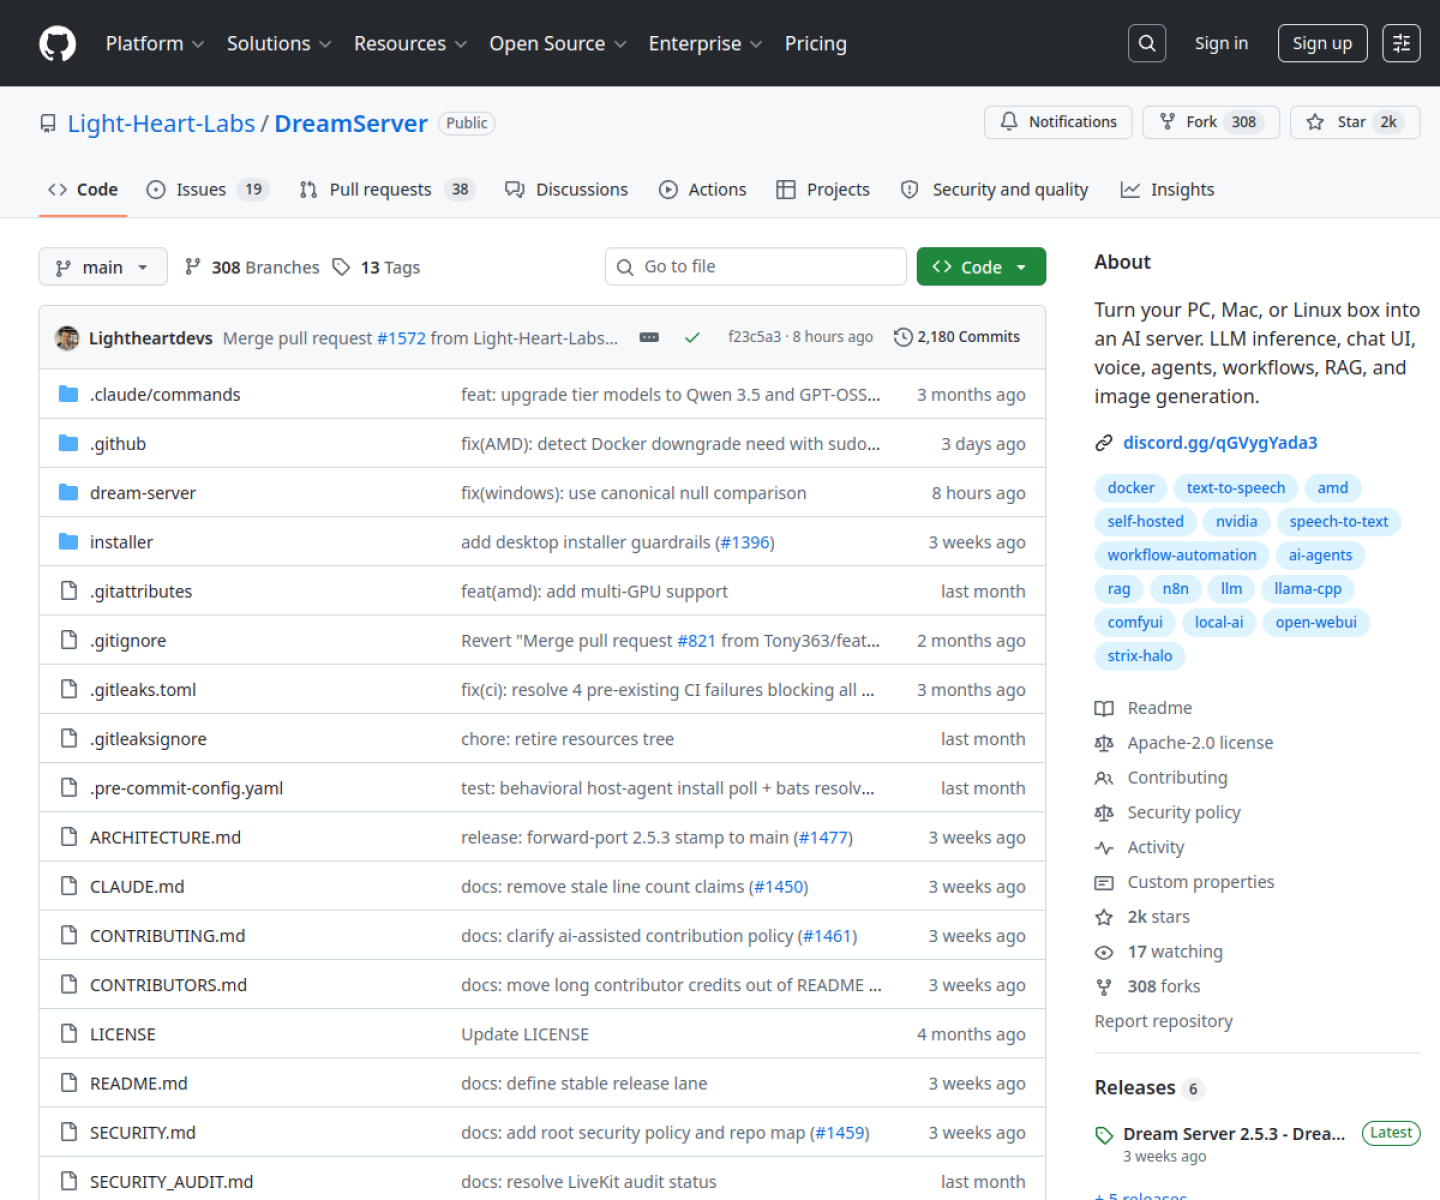Viewport: 1440px width, 1200px height.
Task: Select the Code tab
Action: tap(83, 189)
